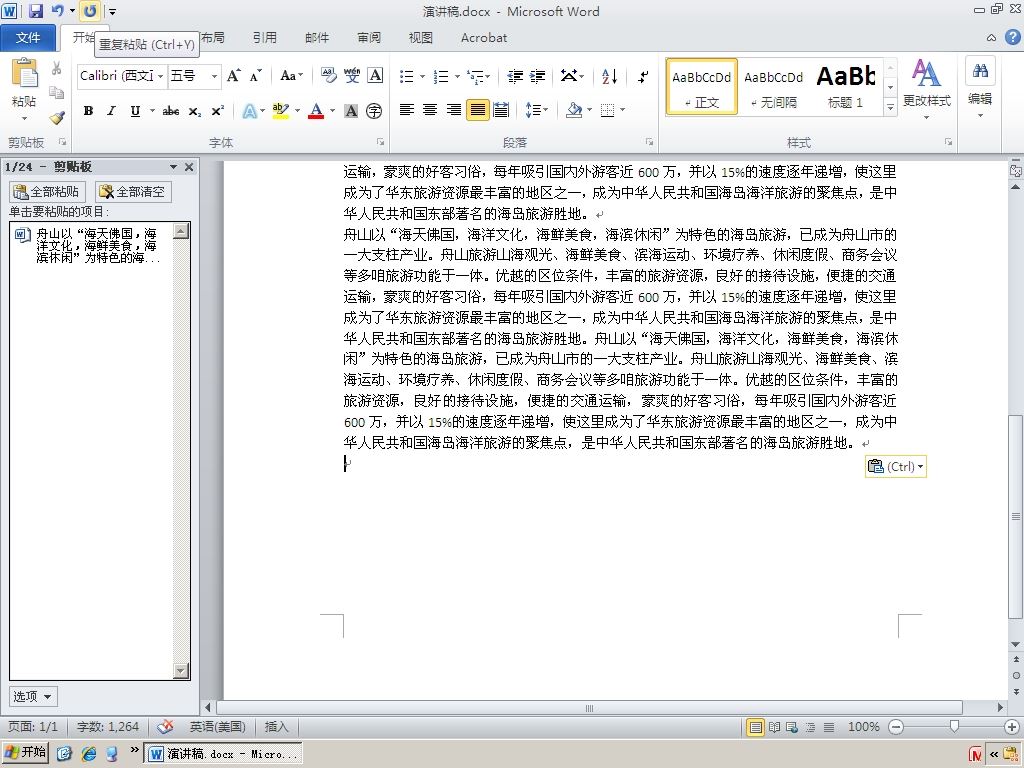This screenshot has height=768, width=1024.
Task: Activate the Format Painter brush
Action: pyautogui.click(x=56, y=118)
